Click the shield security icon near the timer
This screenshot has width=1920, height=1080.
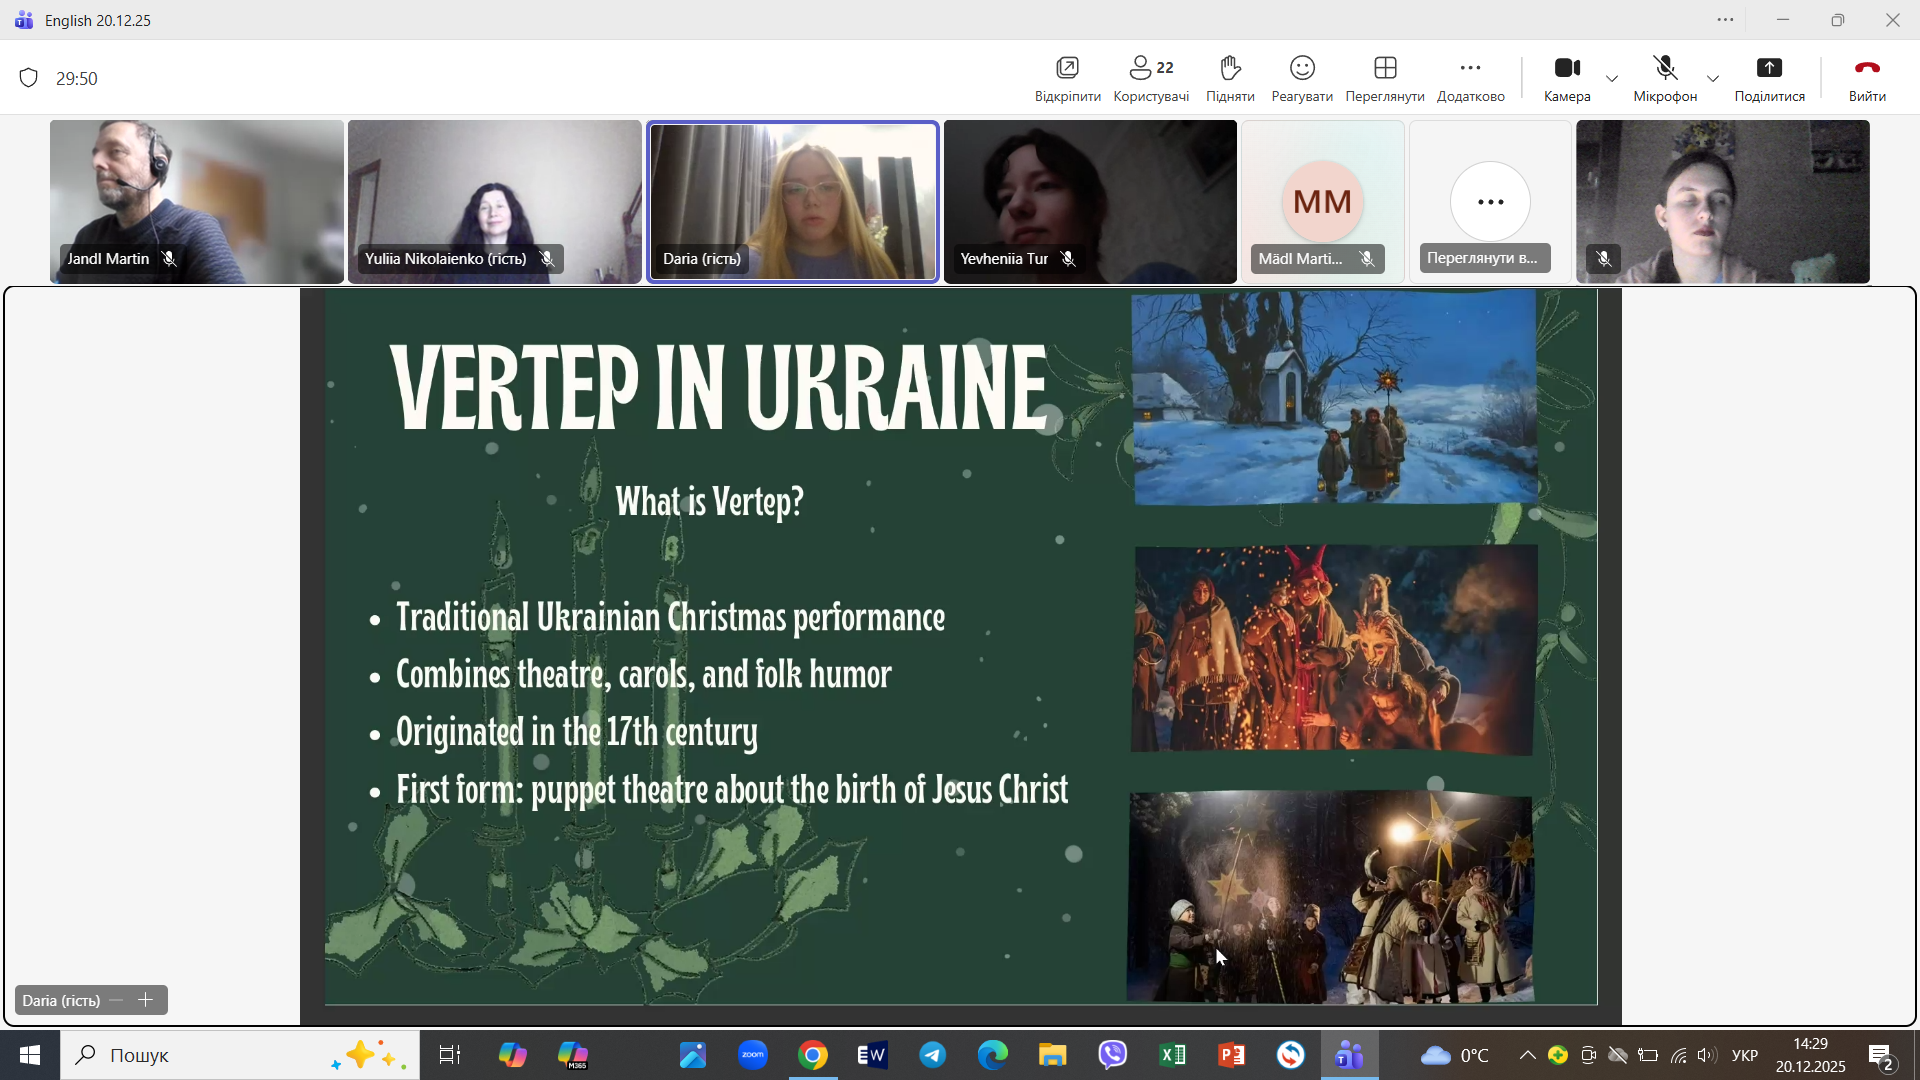tap(29, 78)
